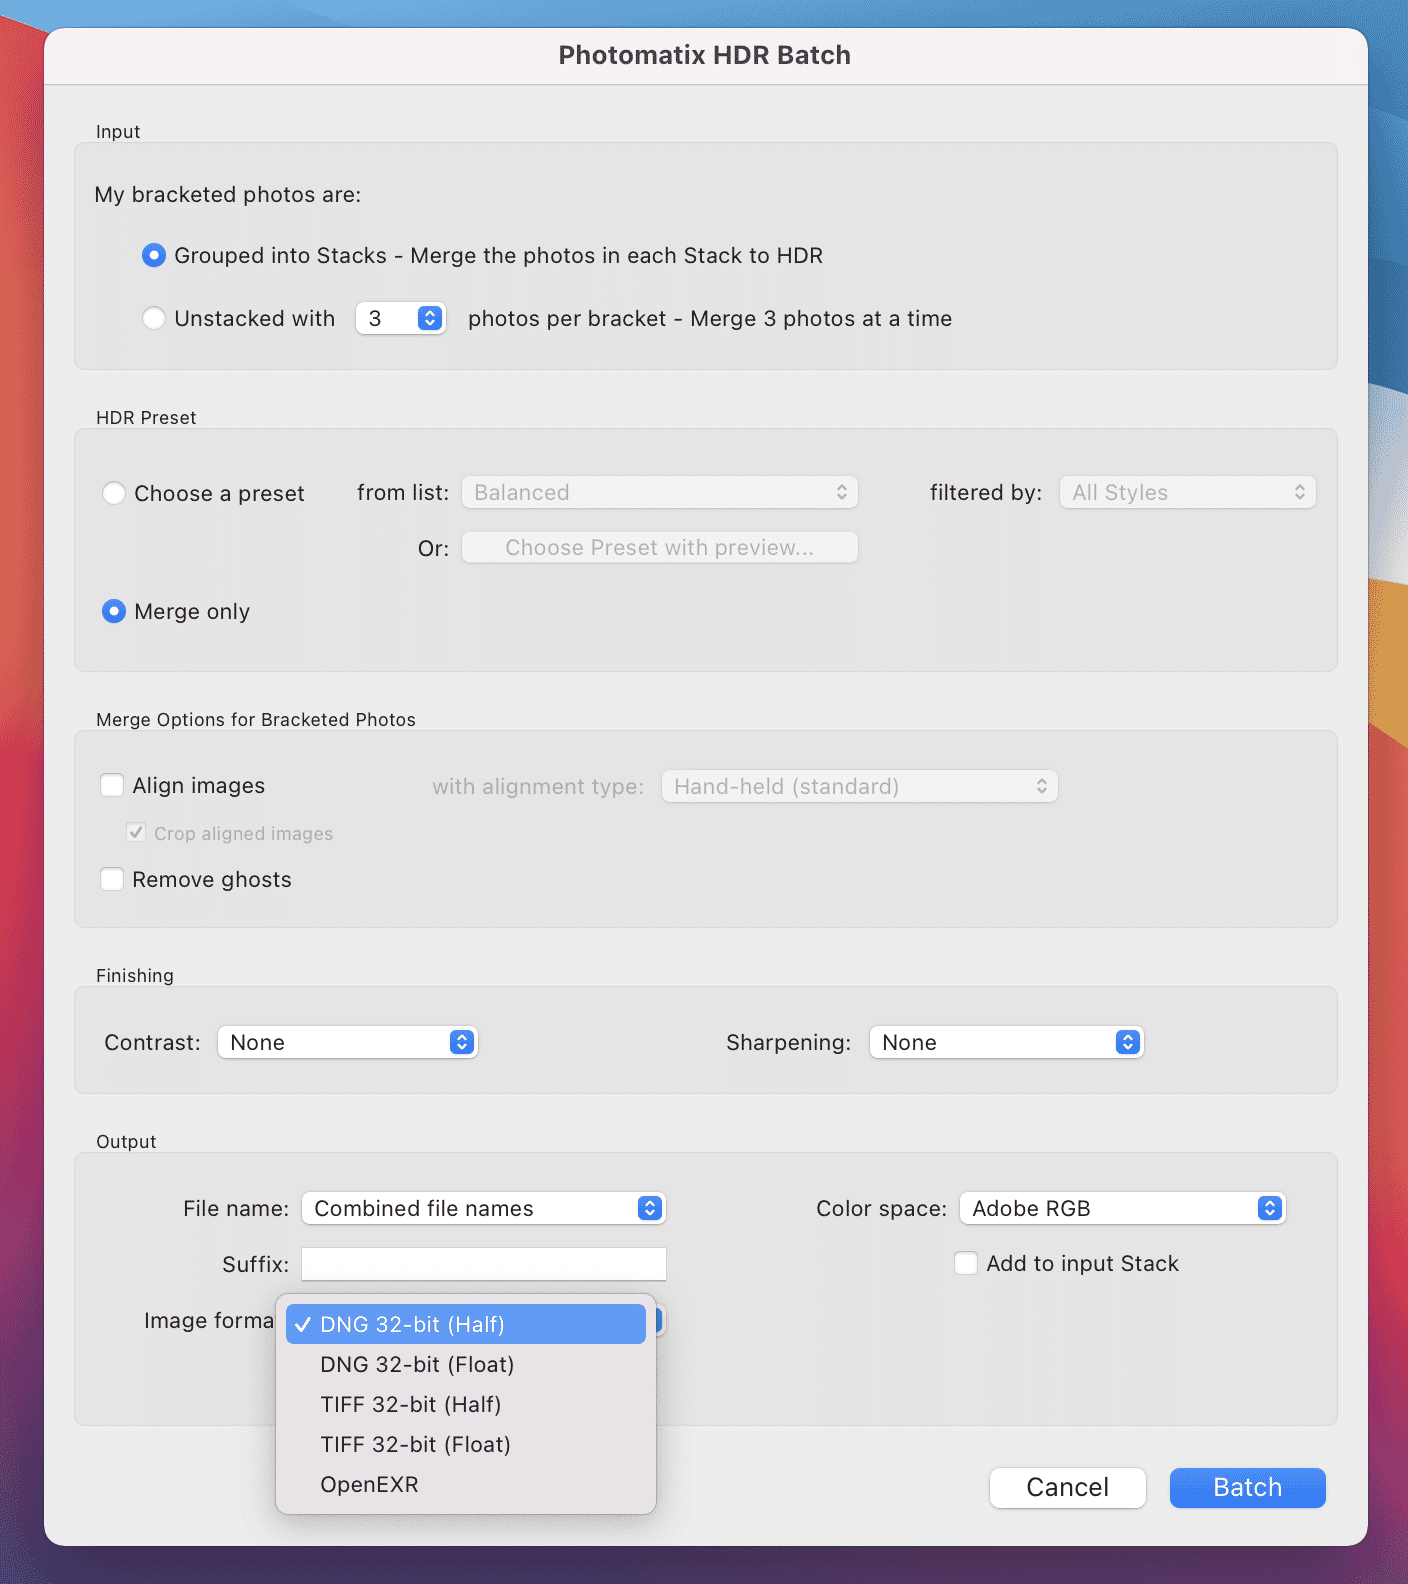Click the Cancel button
Viewport: 1408px width, 1584px height.
[1068, 1488]
